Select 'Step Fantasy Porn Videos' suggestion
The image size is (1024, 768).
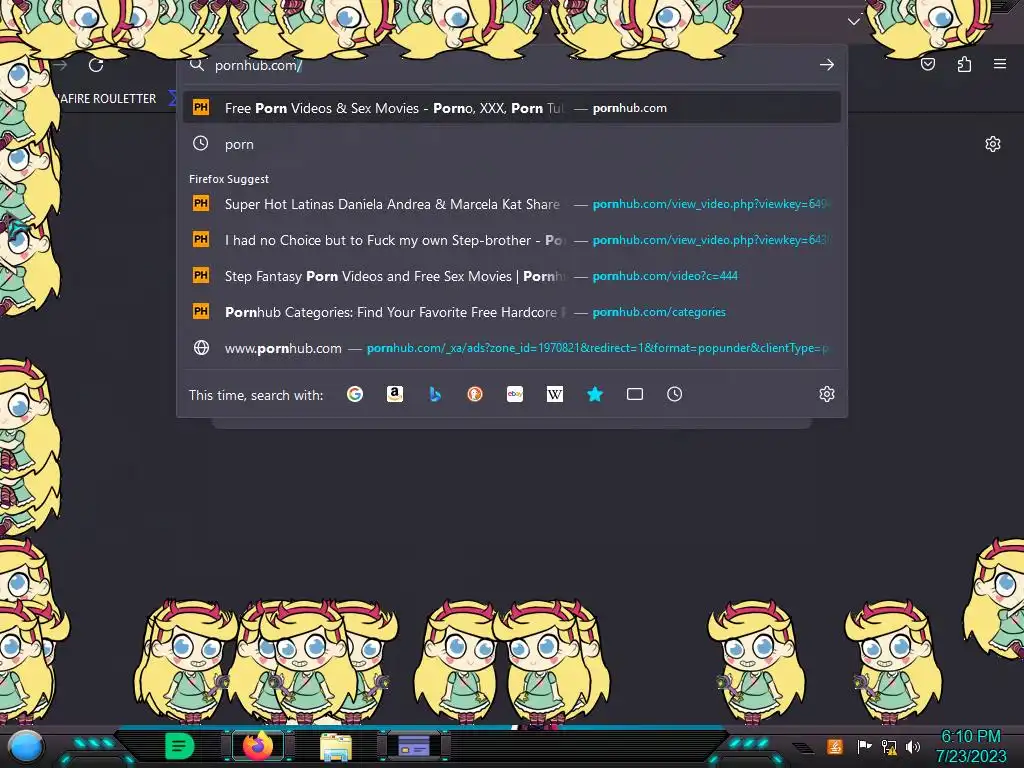[x=512, y=276]
